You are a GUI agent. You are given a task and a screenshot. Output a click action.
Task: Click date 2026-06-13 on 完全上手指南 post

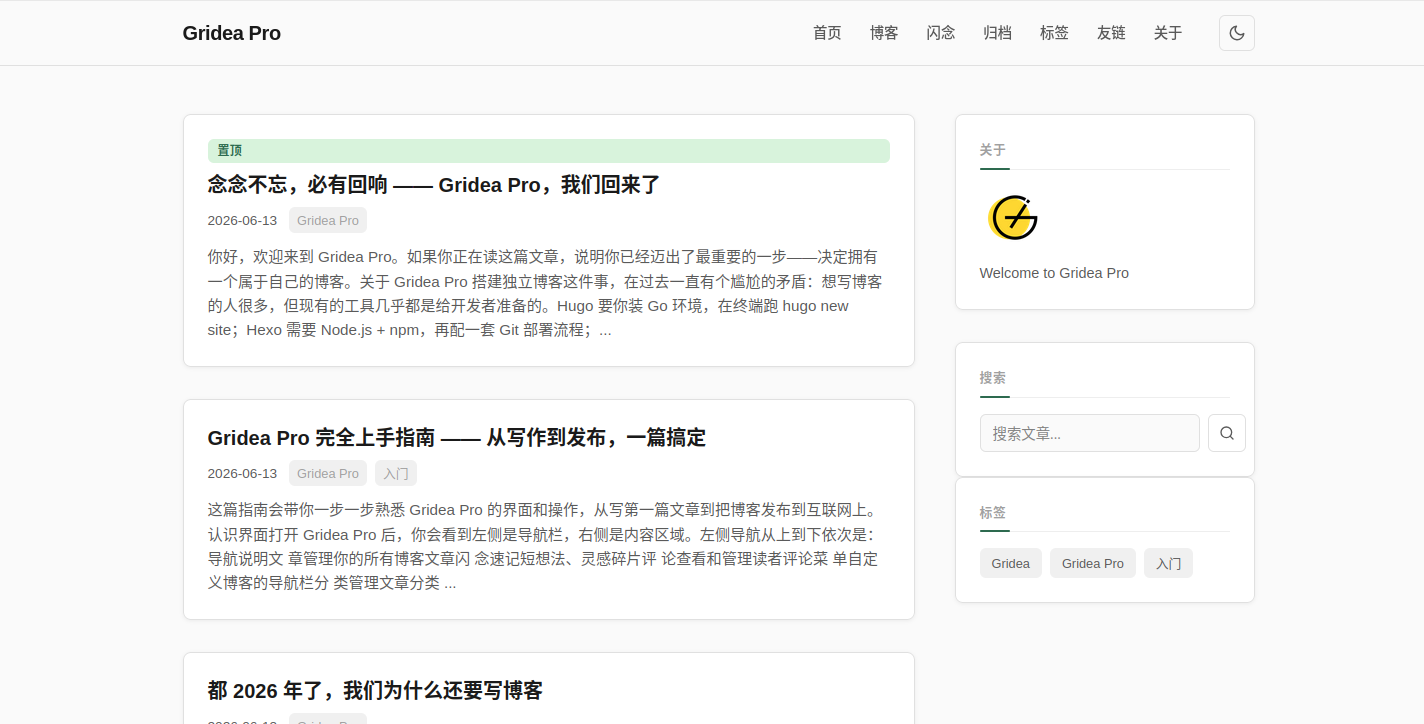242,473
